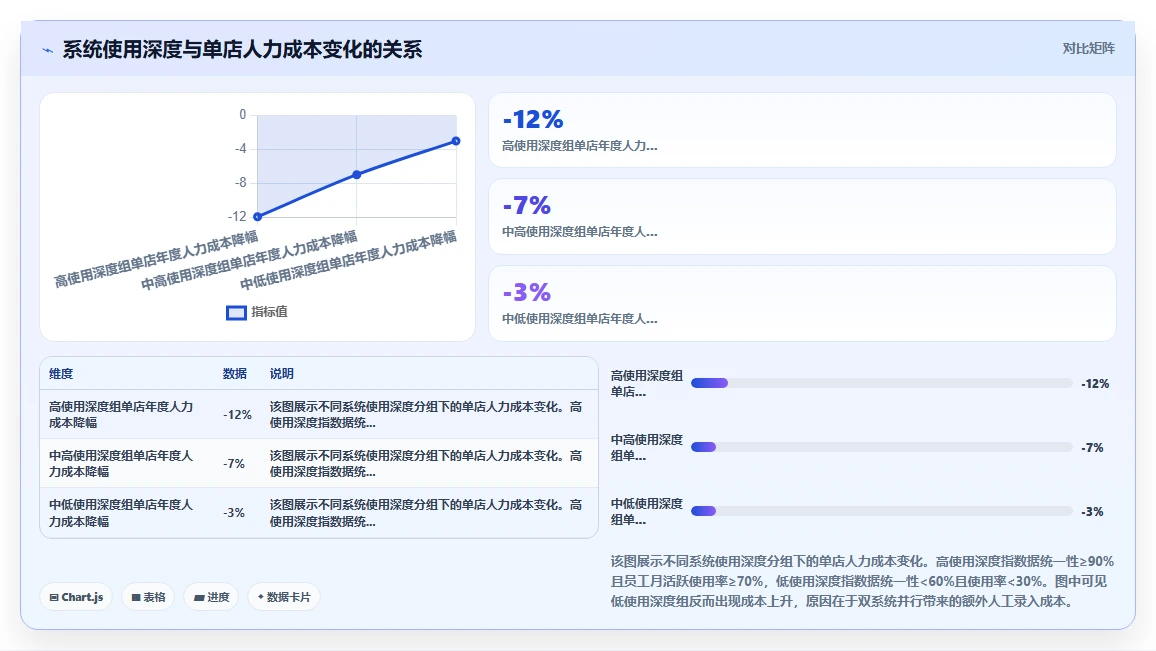
Task: Select the -7% data card
Action: [x=802, y=217]
